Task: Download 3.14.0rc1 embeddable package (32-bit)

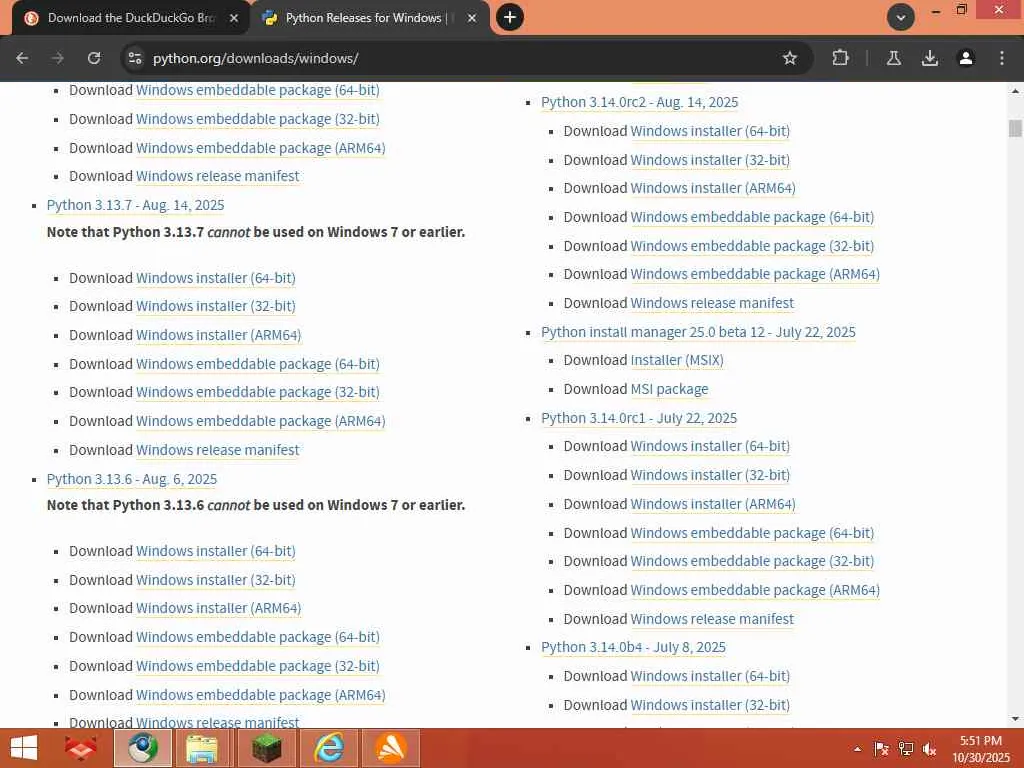Action: [752, 561]
